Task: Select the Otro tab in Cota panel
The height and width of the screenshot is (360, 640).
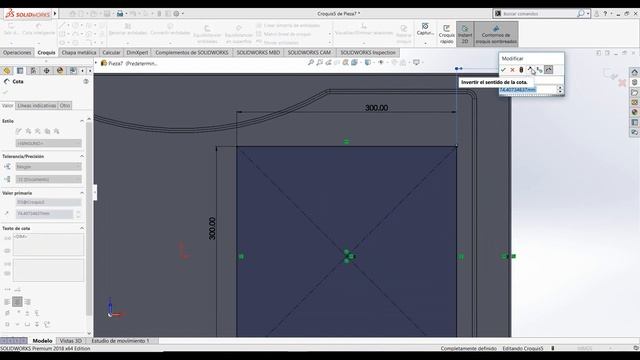Action: click(65, 106)
